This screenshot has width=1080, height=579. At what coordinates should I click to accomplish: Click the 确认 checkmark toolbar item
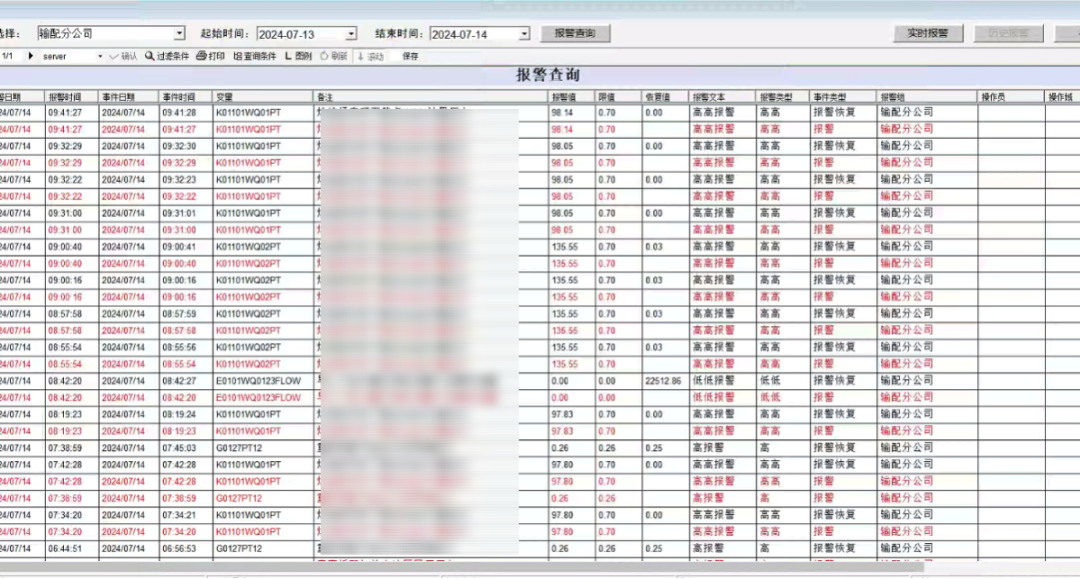(123, 56)
